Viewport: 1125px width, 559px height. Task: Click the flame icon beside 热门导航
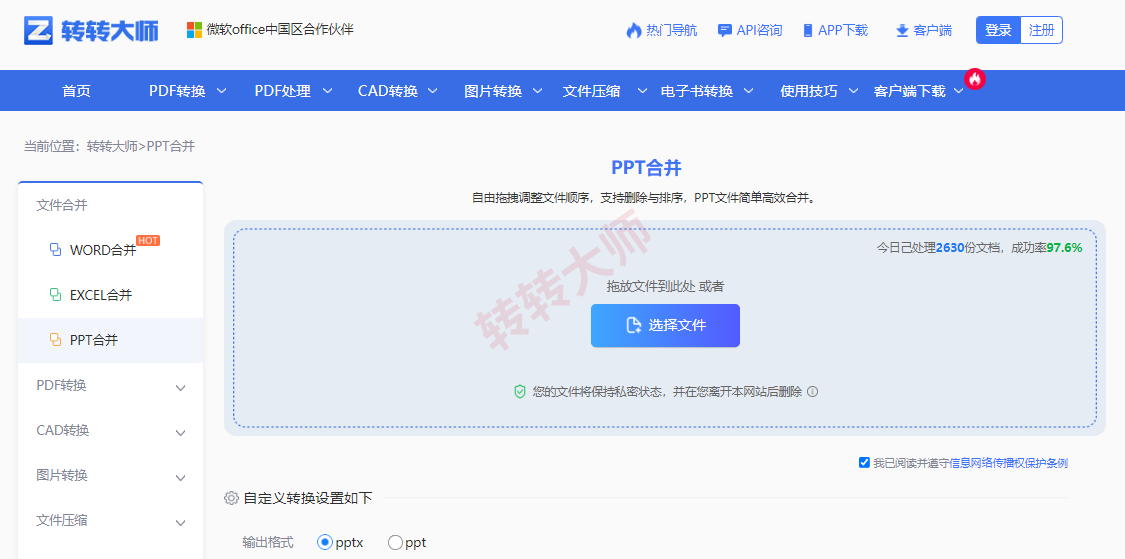pos(634,30)
